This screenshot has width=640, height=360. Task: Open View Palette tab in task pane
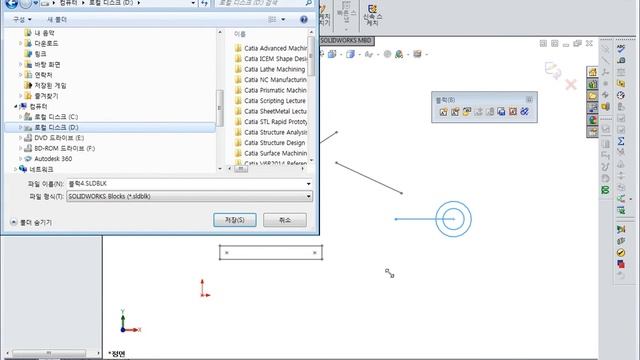(592, 108)
